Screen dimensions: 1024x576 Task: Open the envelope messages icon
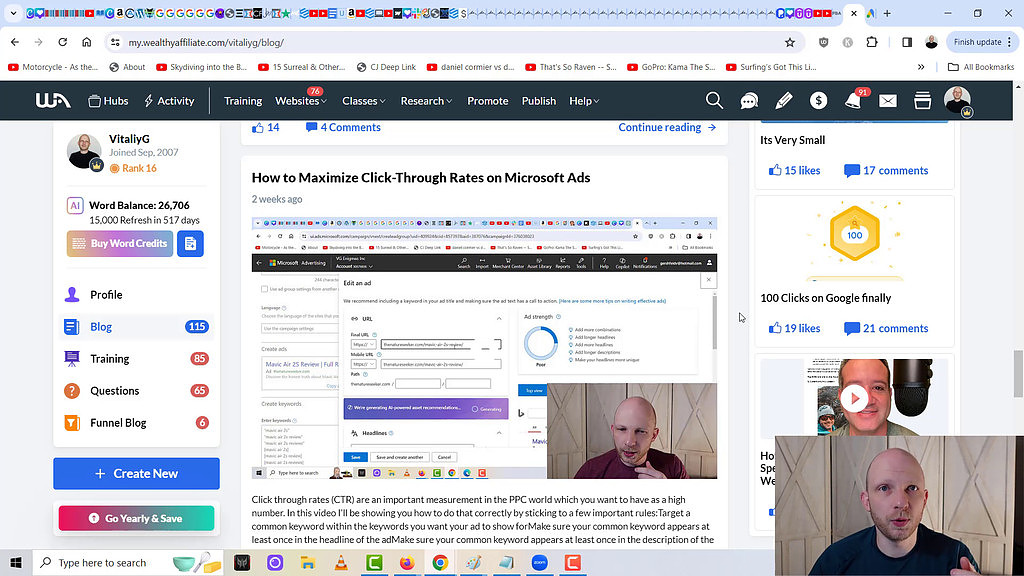(x=888, y=101)
